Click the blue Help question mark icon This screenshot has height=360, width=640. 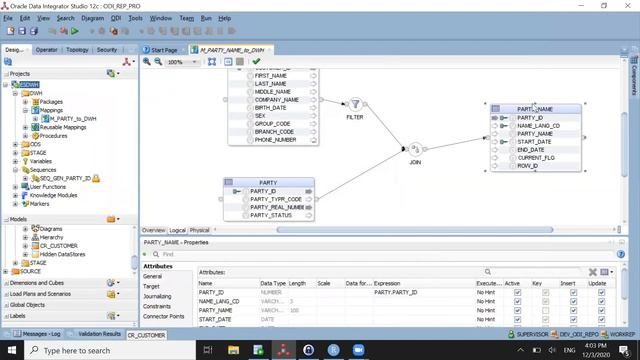pos(621,254)
